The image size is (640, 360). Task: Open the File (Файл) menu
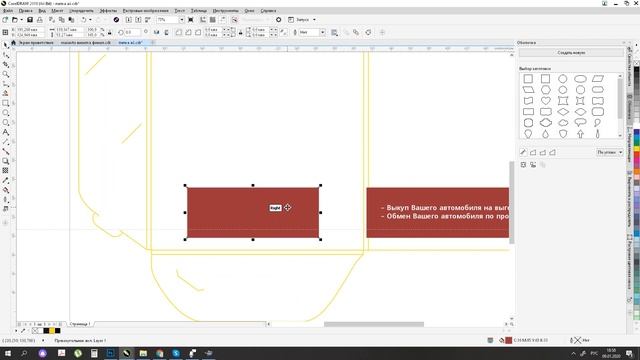(8, 11)
